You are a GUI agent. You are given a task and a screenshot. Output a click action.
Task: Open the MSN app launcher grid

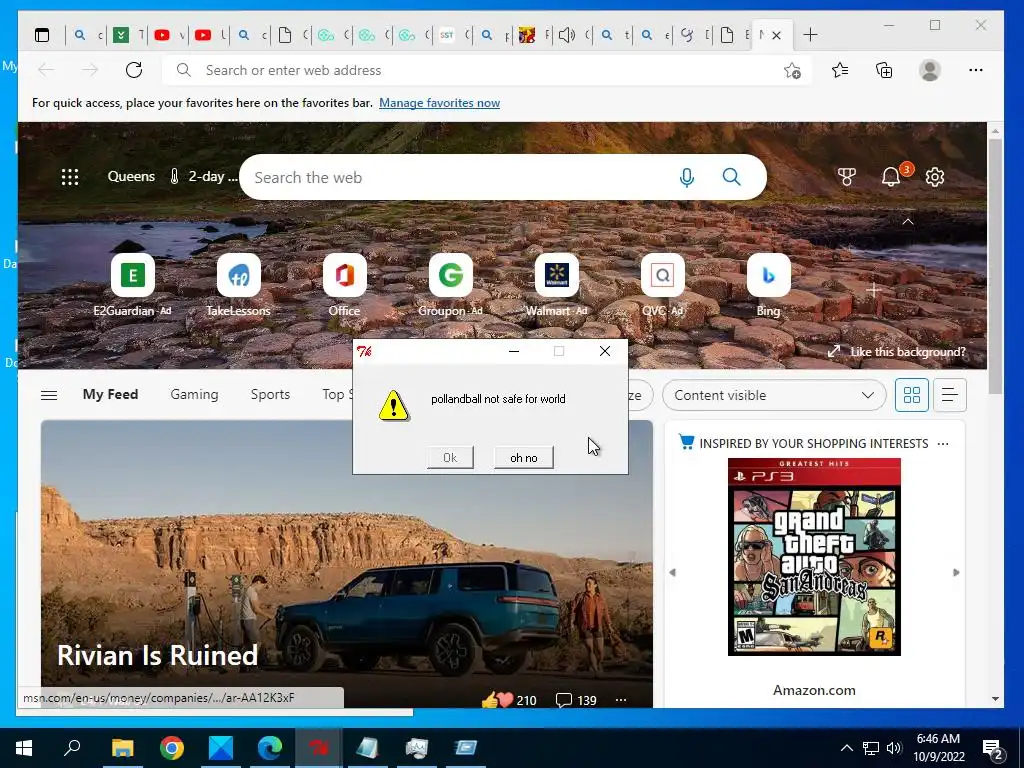pos(70,177)
